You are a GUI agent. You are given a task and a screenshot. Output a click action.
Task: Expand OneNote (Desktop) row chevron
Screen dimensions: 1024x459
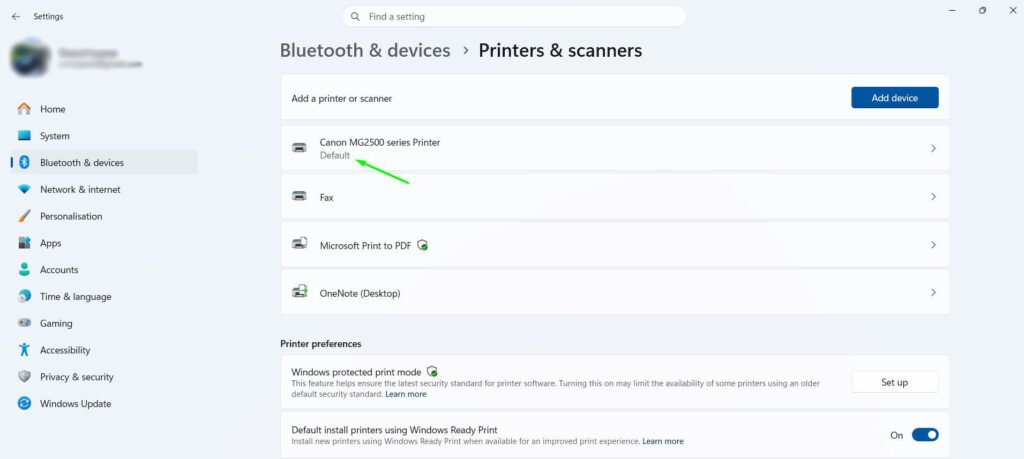[933, 293]
